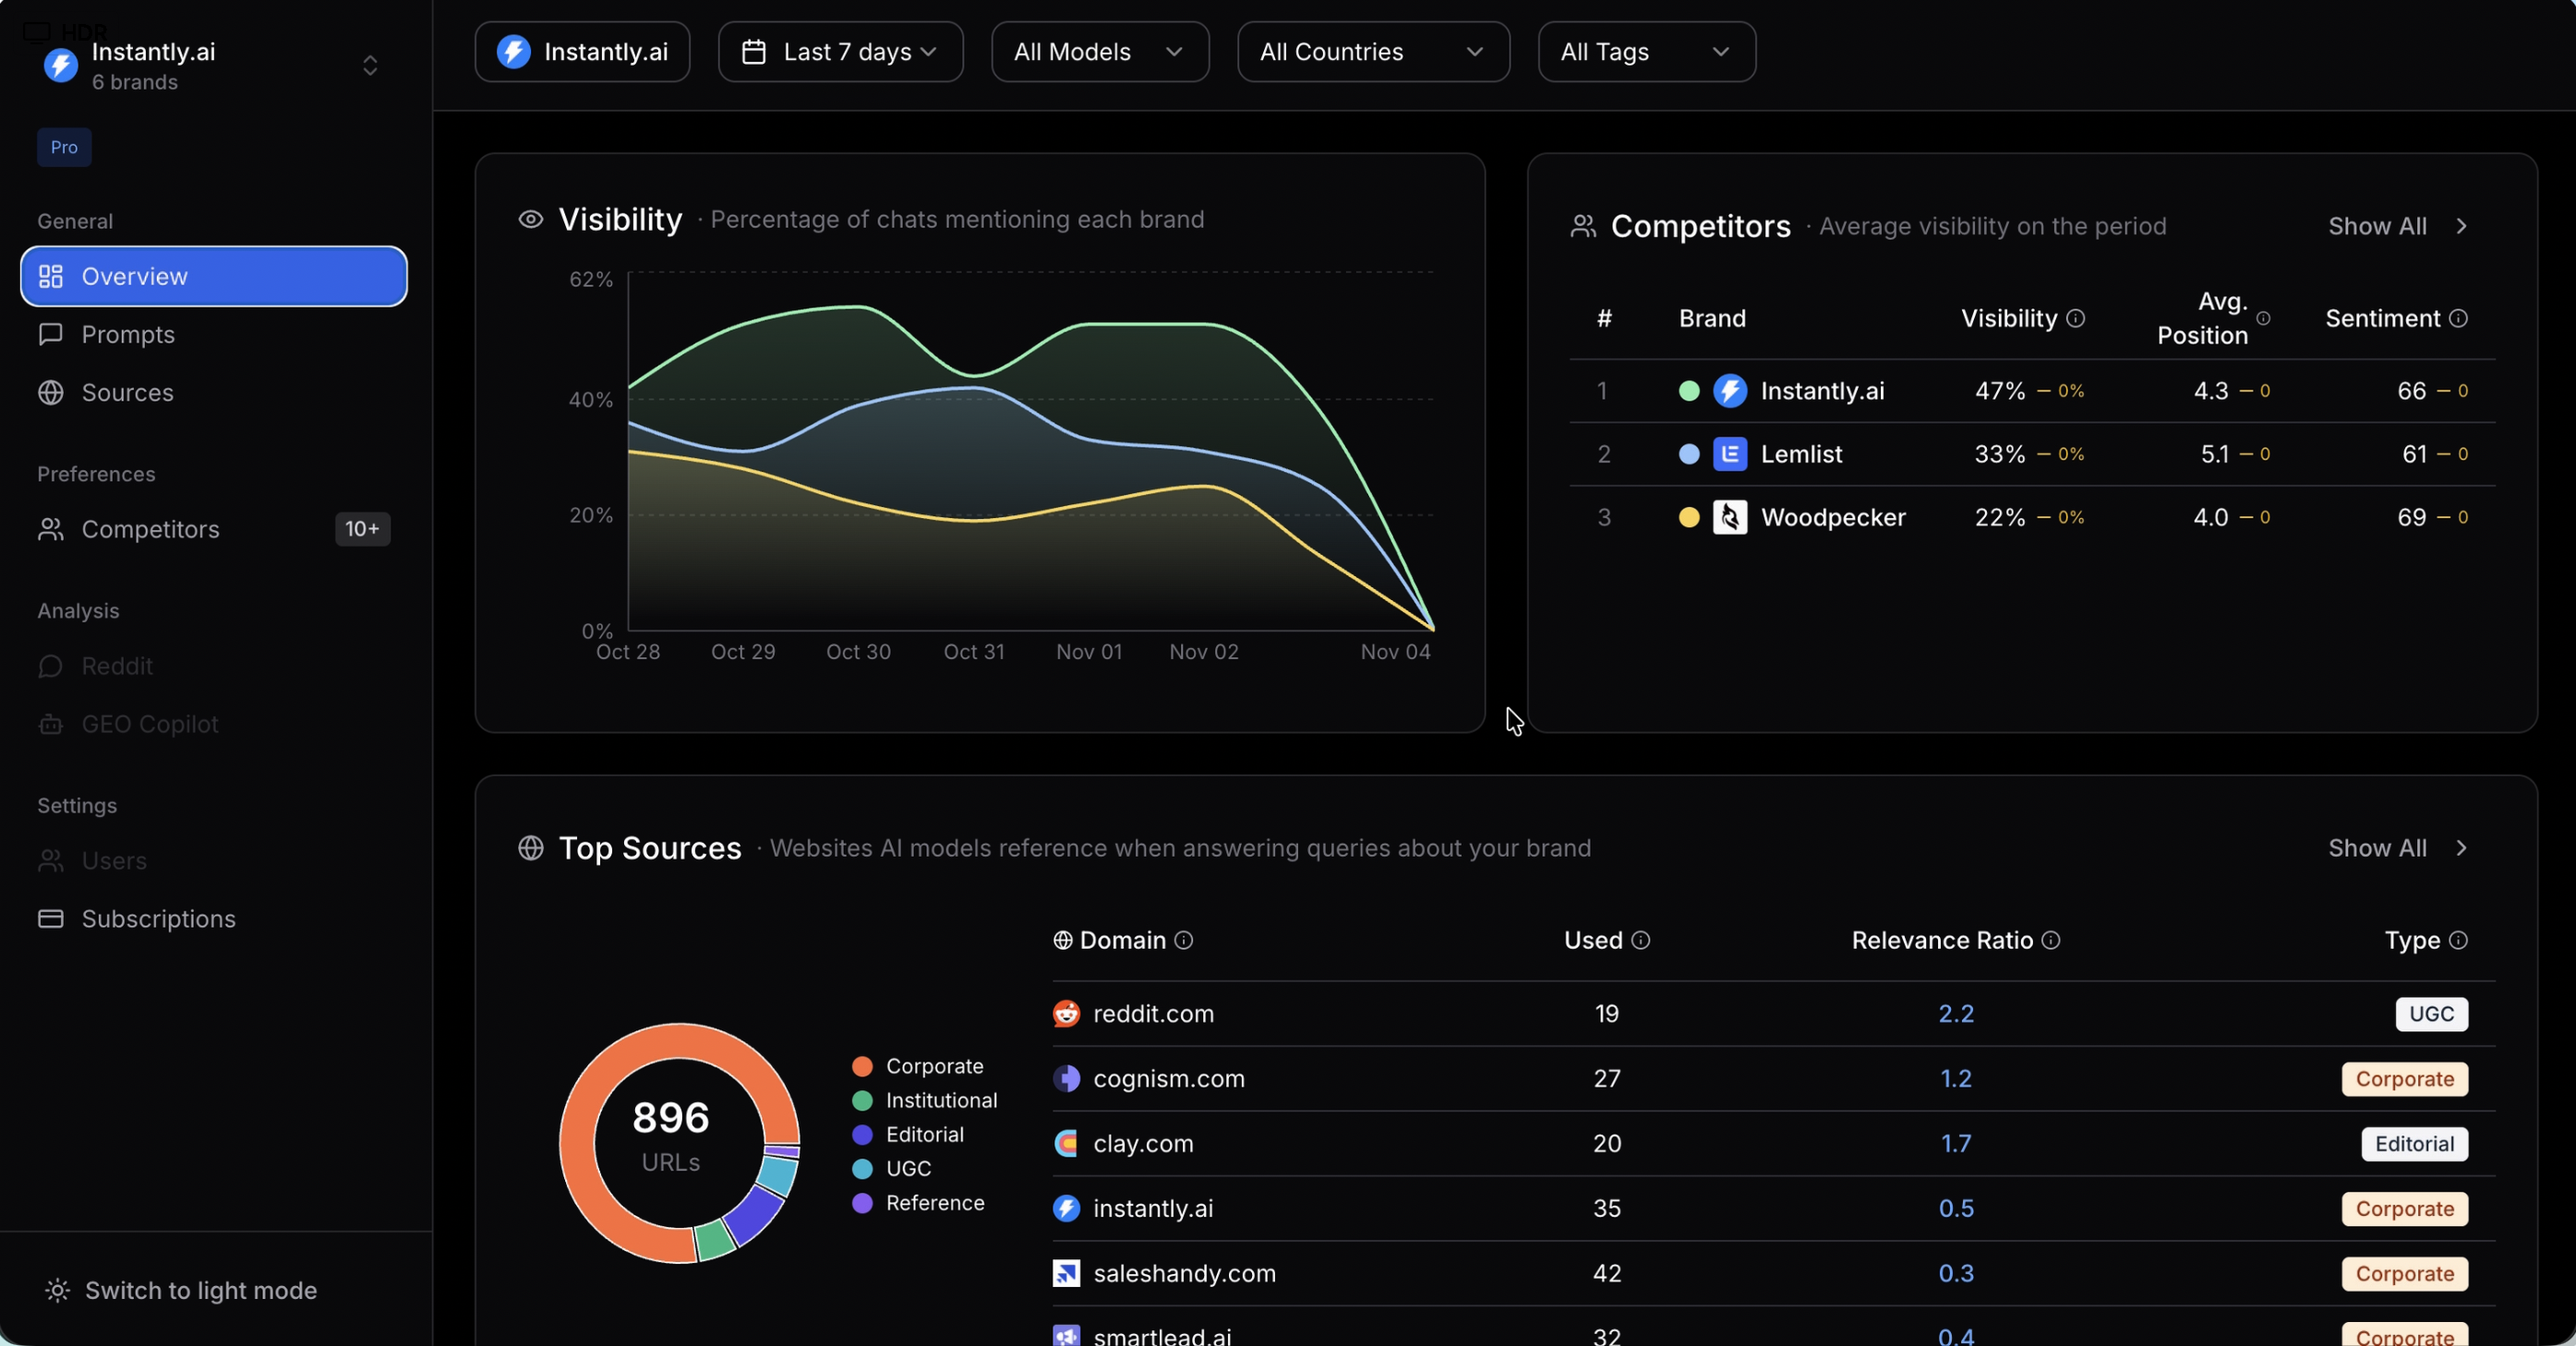Click the Users icon in Settings
This screenshot has width=2576, height=1346.
pyautogui.click(x=51, y=861)
